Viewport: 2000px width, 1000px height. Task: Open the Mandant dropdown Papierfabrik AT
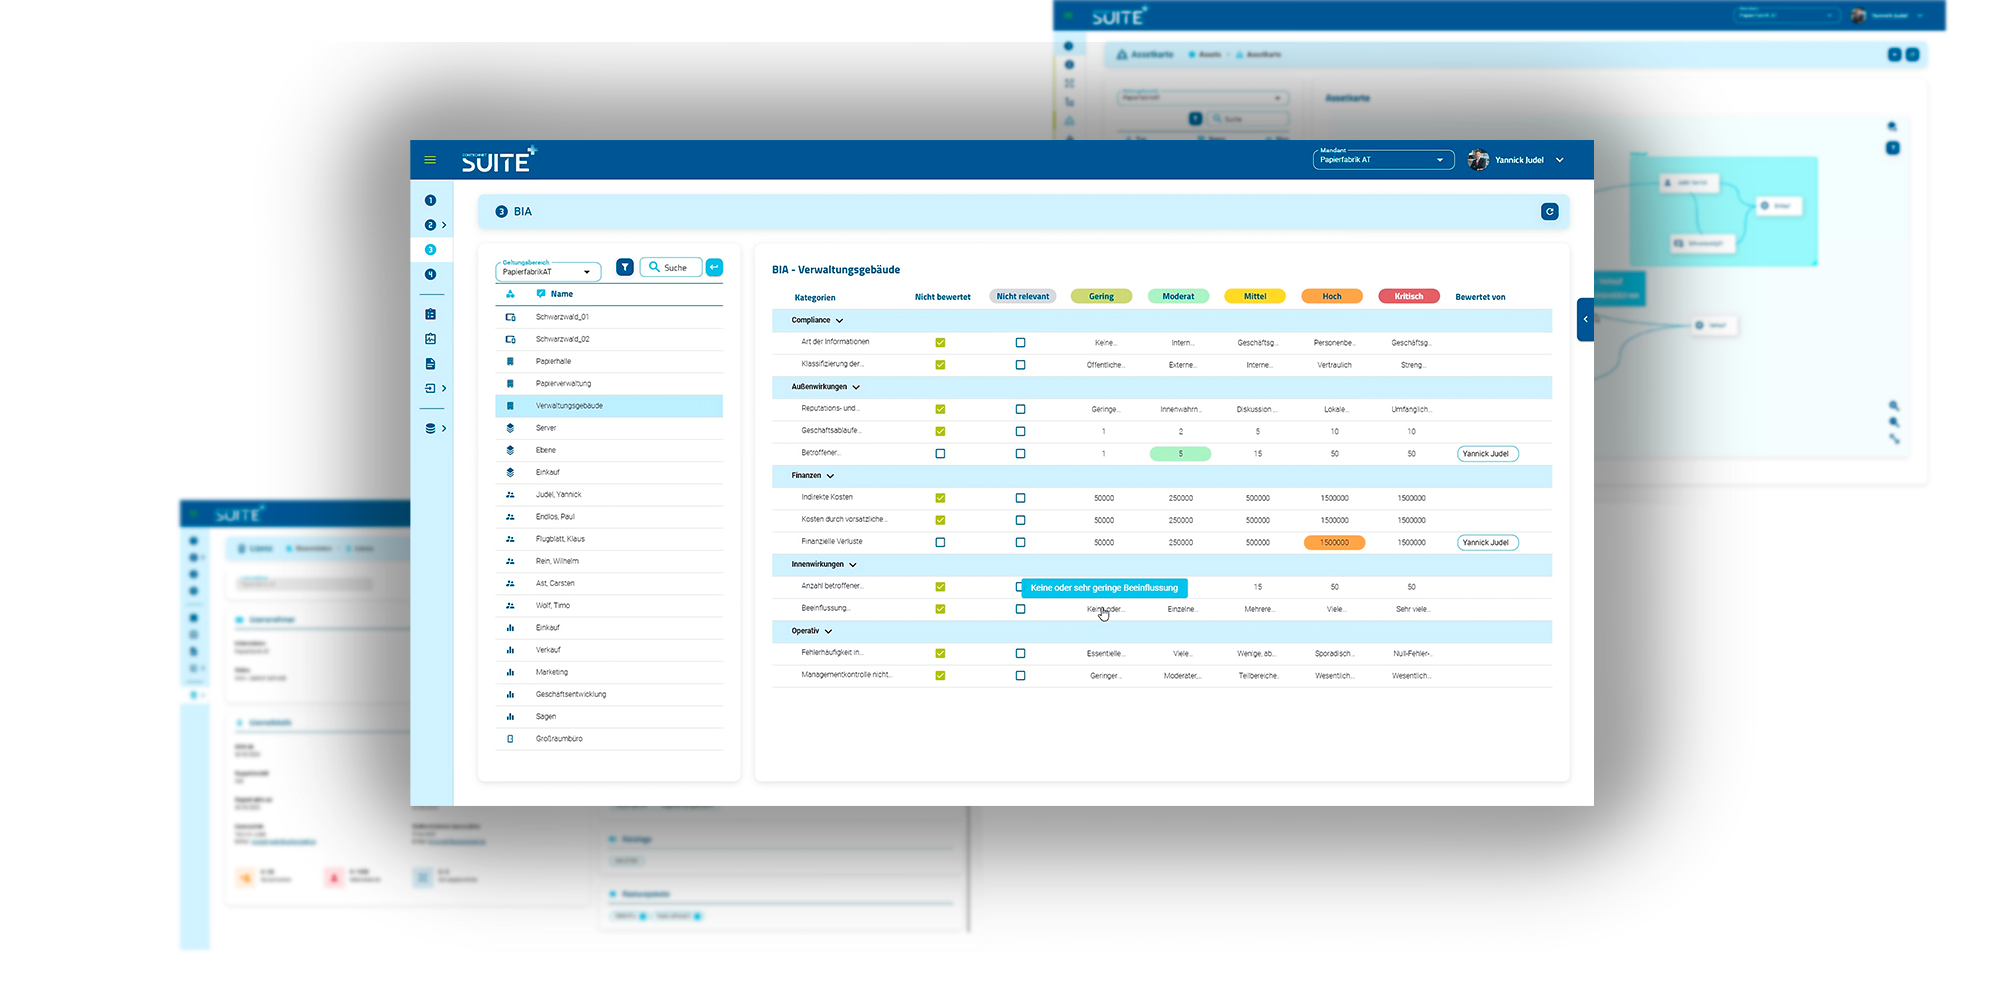1383,159
